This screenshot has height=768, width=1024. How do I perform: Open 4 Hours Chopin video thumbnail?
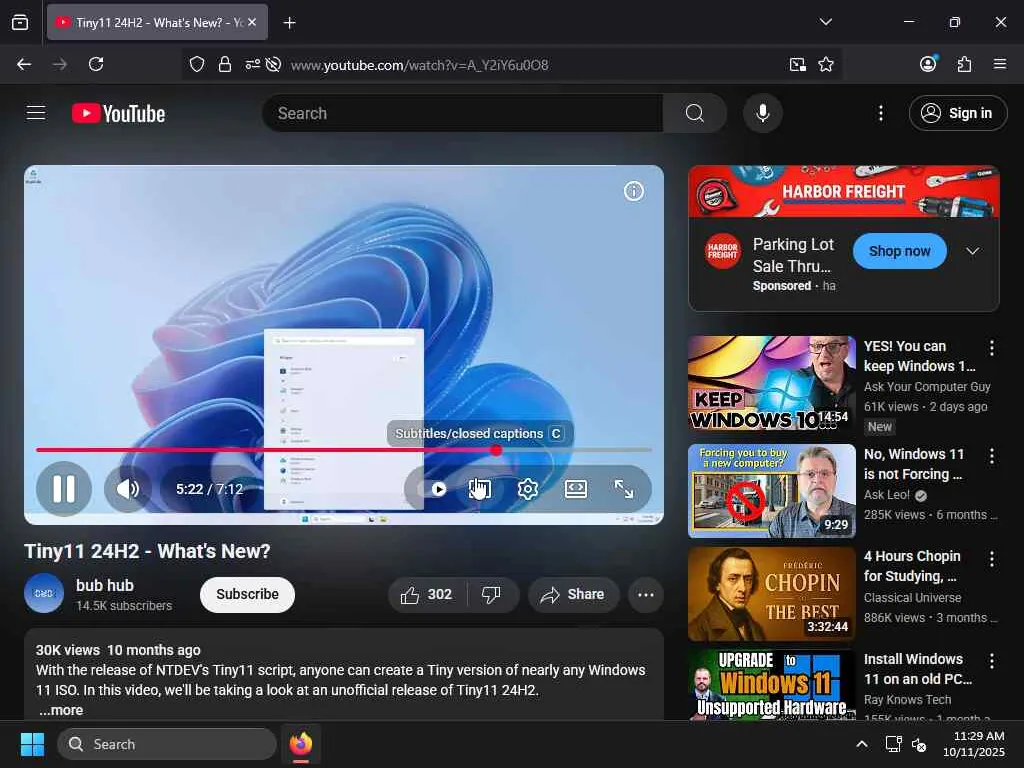pyautogui.click(x=772, y=594)
